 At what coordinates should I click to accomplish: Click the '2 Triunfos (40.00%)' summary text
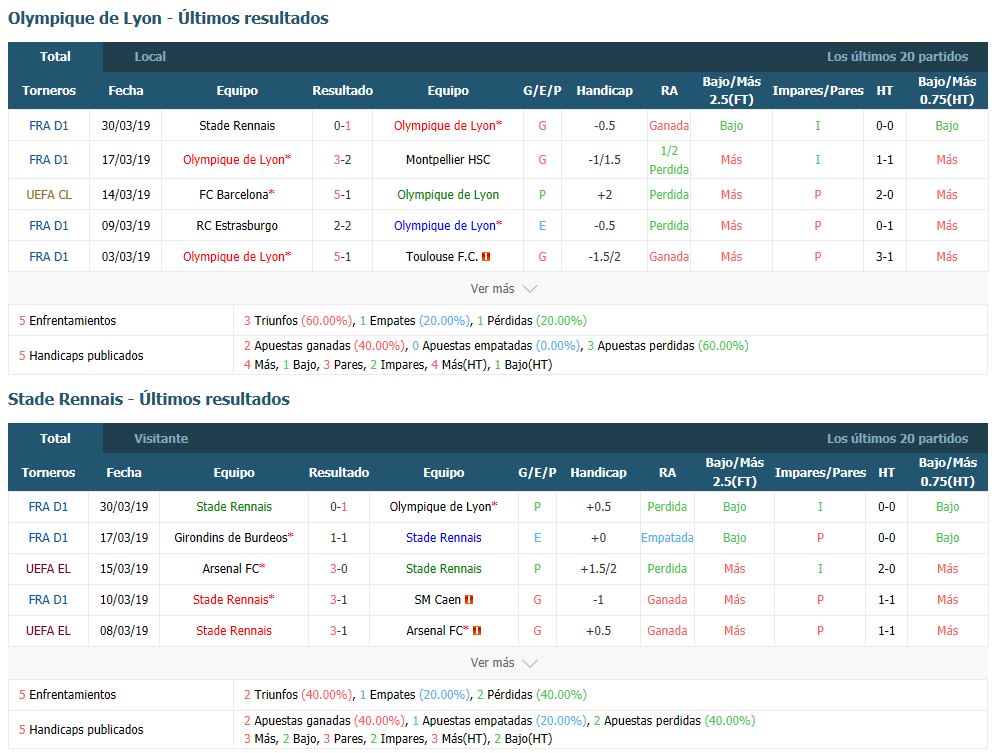pos(297,695)
